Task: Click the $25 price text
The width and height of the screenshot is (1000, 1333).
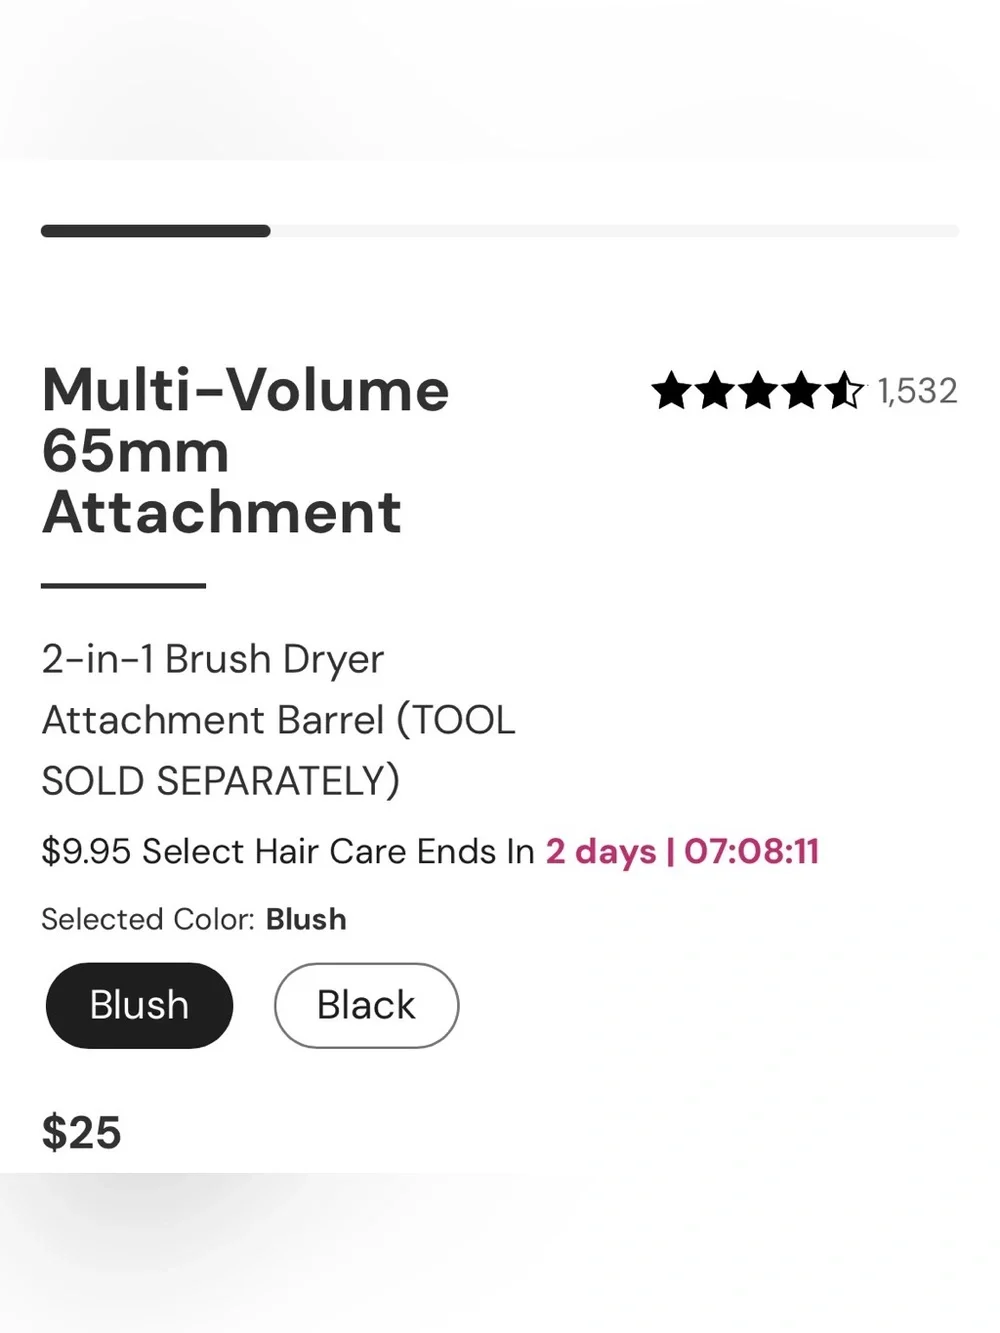Action: (81, 1133)
